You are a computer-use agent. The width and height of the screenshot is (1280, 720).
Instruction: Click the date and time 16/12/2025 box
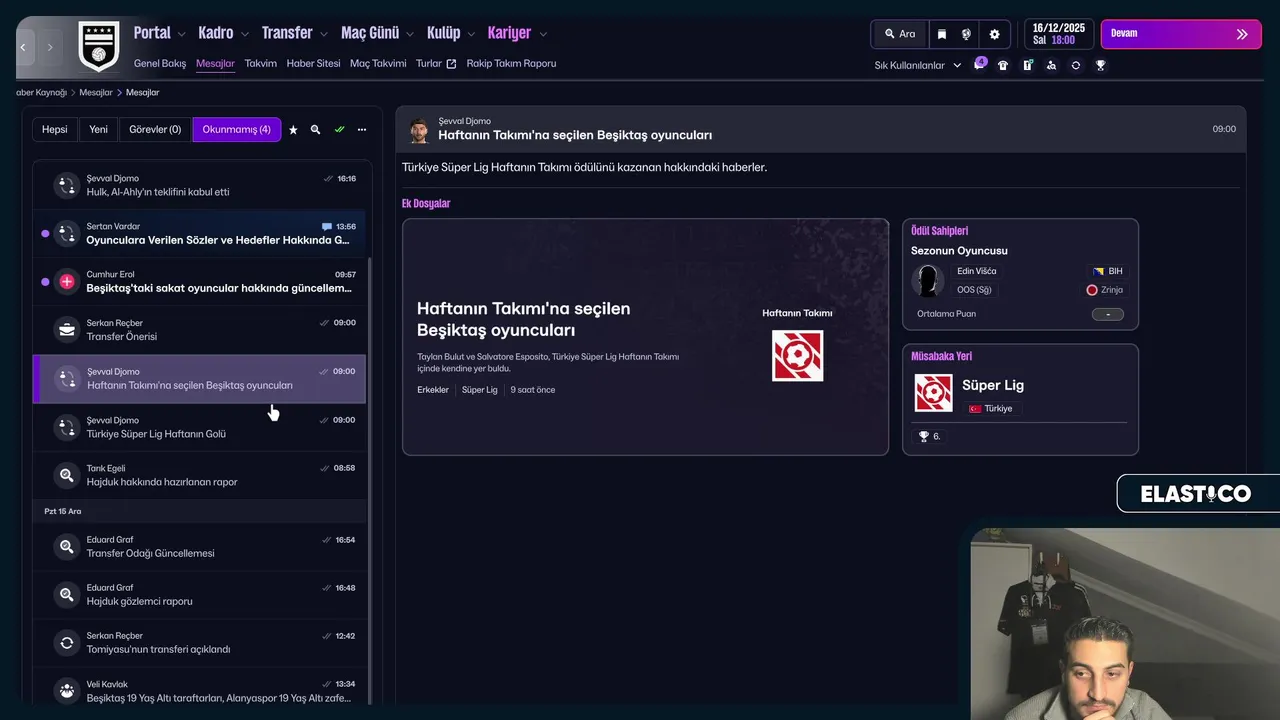click(1059, 34)
